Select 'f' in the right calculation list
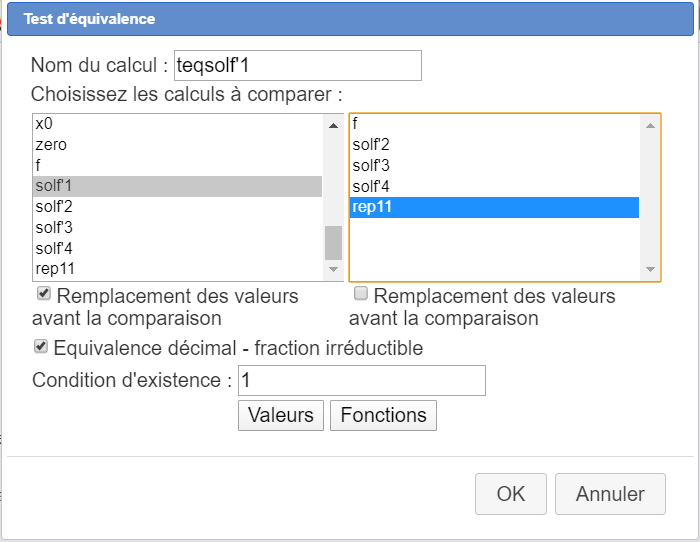Viewport: 700px width, 542px height. (x=355, y=124)
